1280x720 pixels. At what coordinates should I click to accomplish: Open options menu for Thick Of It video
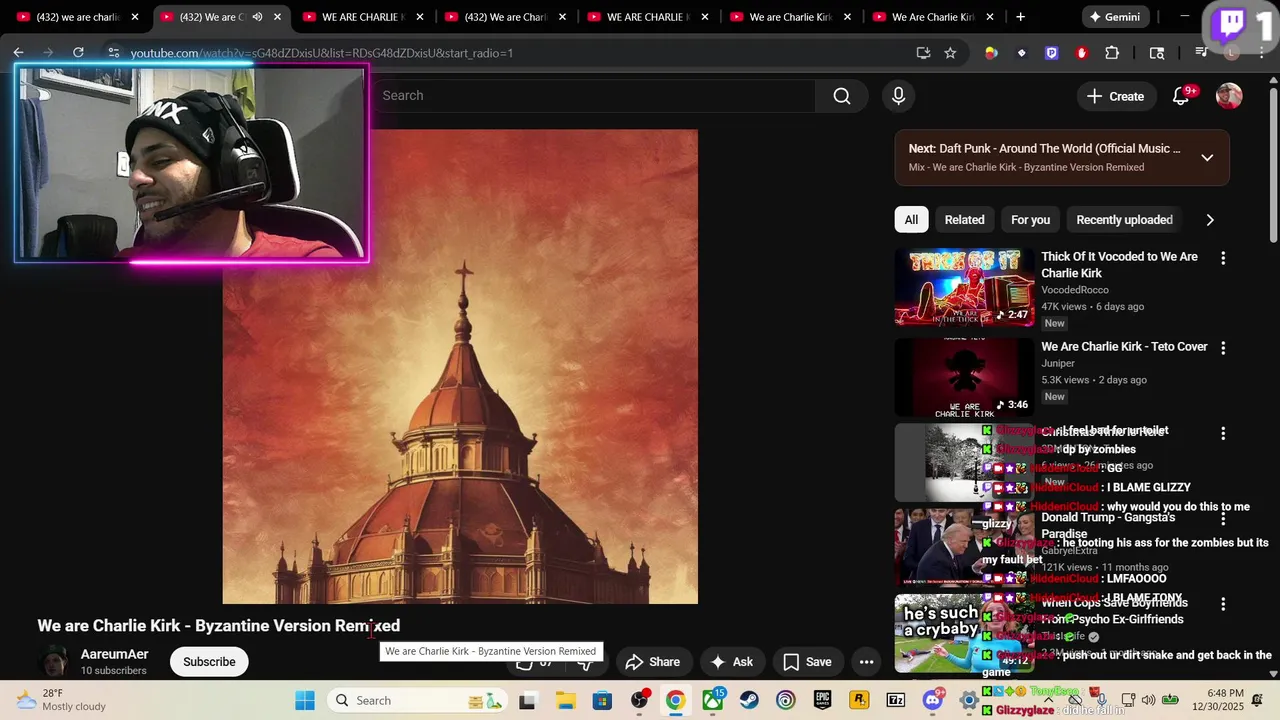coord(1222,258)
